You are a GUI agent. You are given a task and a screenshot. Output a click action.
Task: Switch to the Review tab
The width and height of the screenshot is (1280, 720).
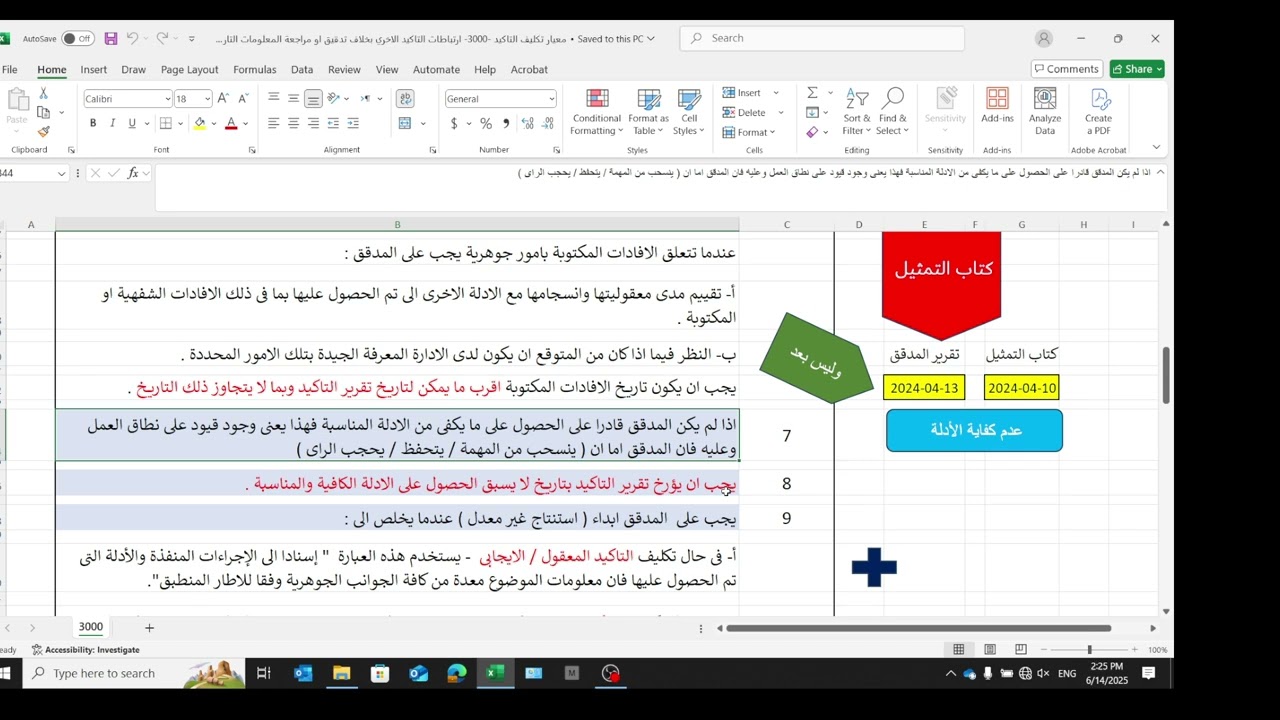click(344, 70)
